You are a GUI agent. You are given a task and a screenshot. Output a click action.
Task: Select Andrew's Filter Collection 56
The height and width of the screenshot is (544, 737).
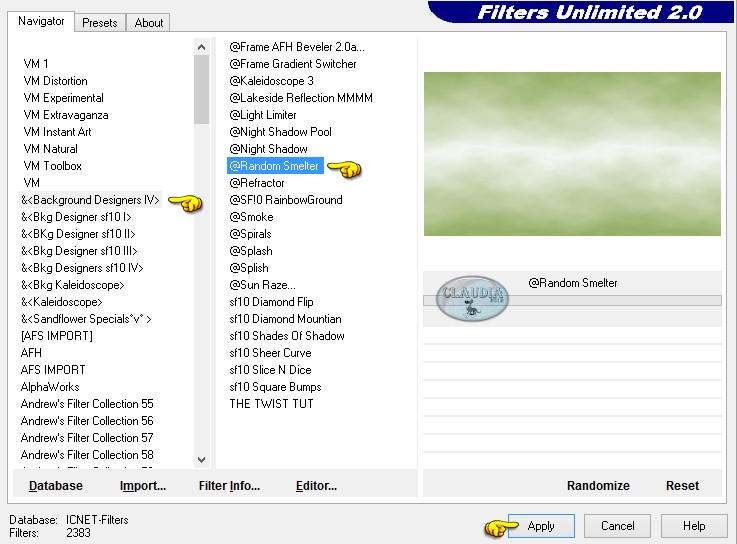[87, 420]
